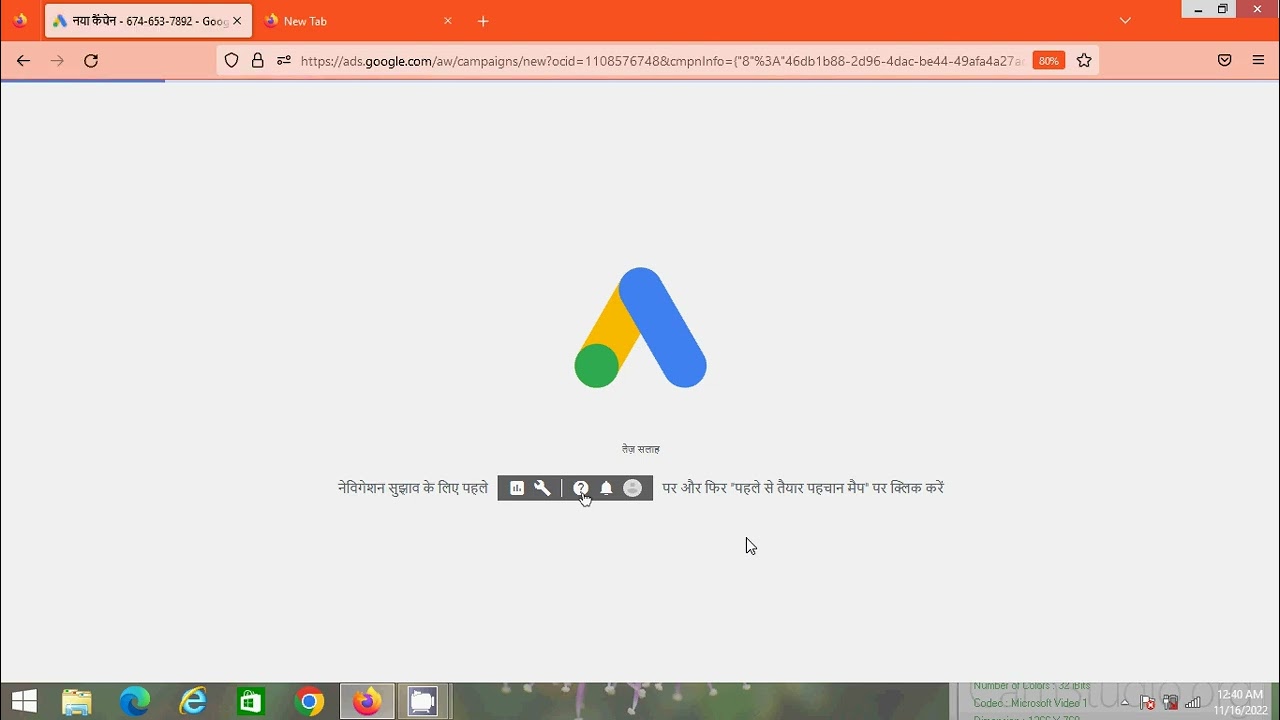Reset the 80% zoom level badge
This screenshot has height=720, width=1280.
(x=1048, y=61)
